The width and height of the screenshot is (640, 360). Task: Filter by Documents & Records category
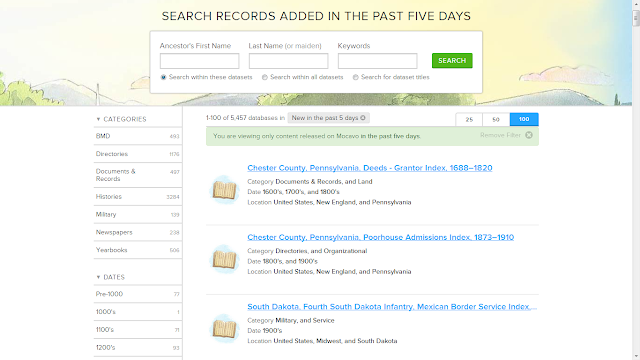coord(138,175)
